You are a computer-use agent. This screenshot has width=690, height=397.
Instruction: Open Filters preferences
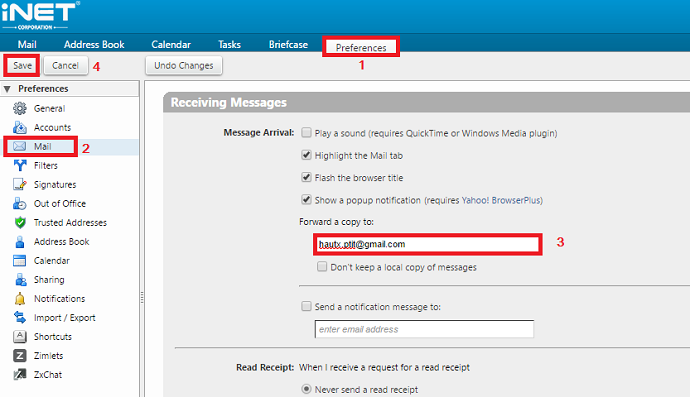point(46,165)
